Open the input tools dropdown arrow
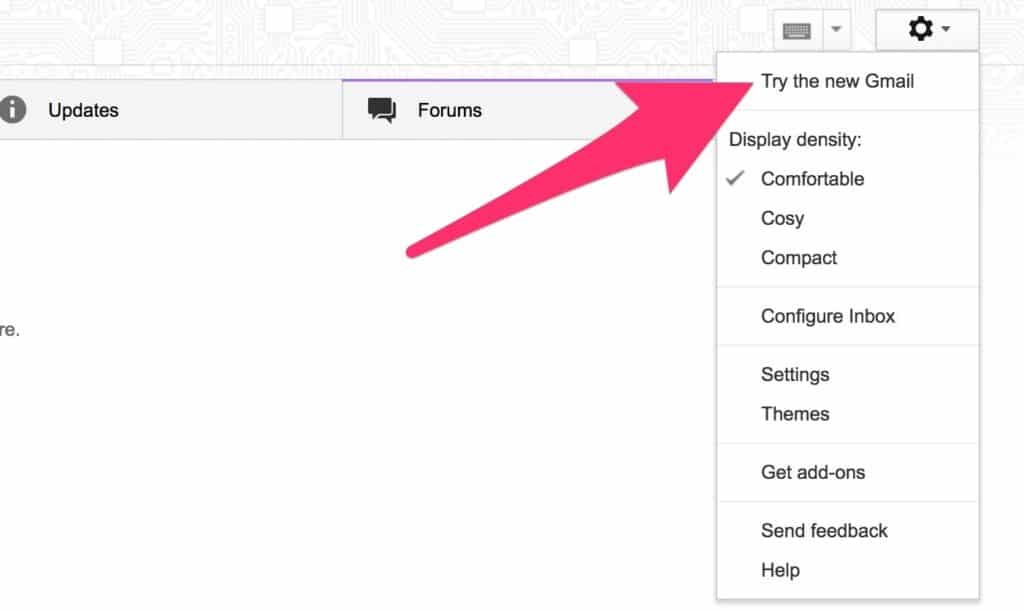This screenshot has width=1024, height=611. [x=837, y=31]
